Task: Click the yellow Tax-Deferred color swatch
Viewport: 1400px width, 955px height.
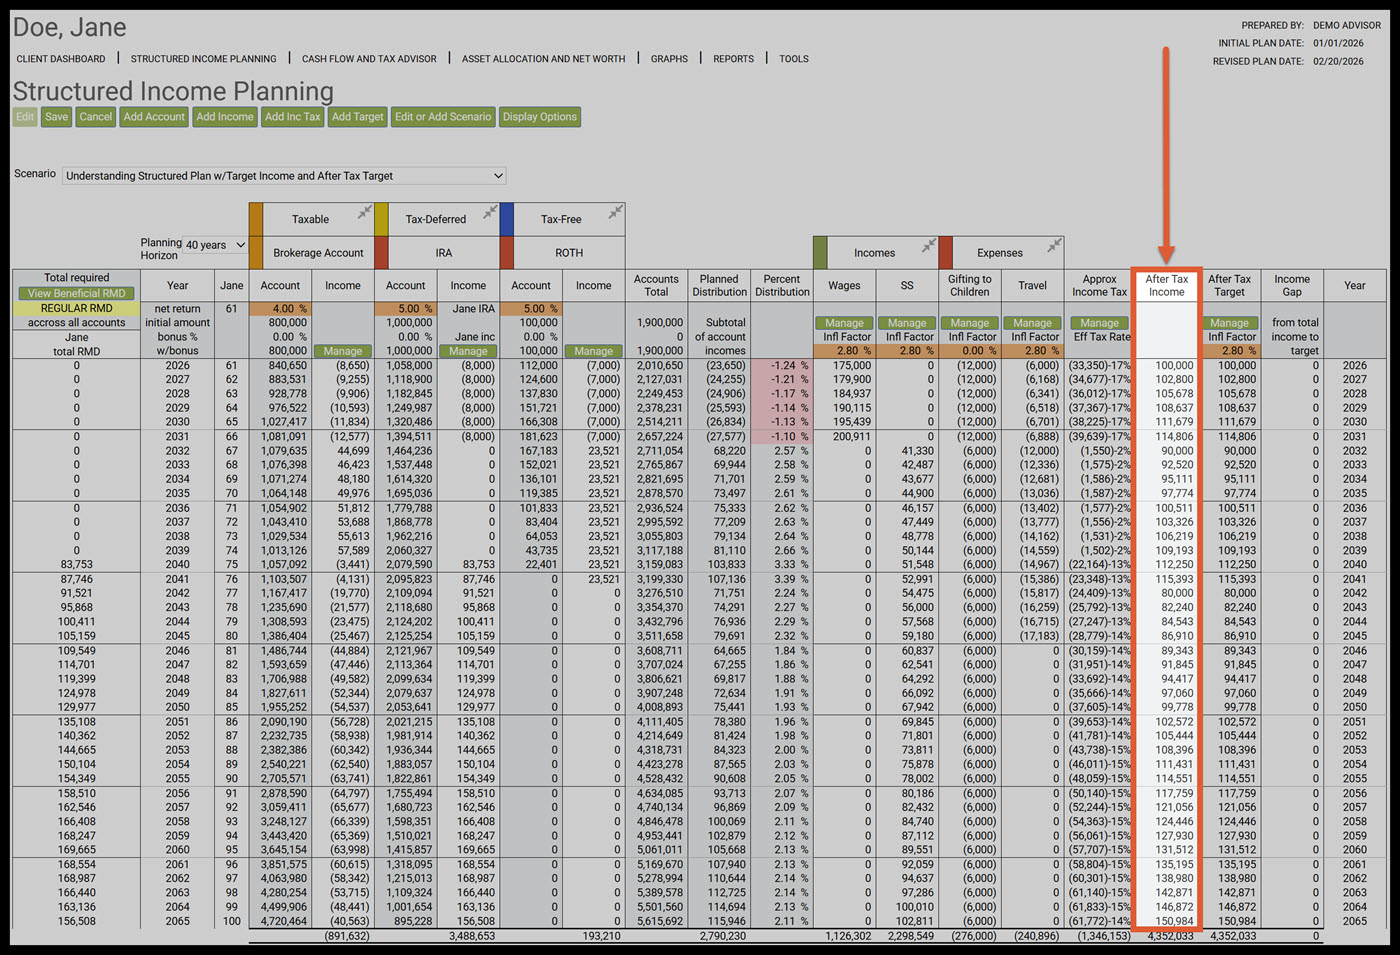Action: point(381,219)
